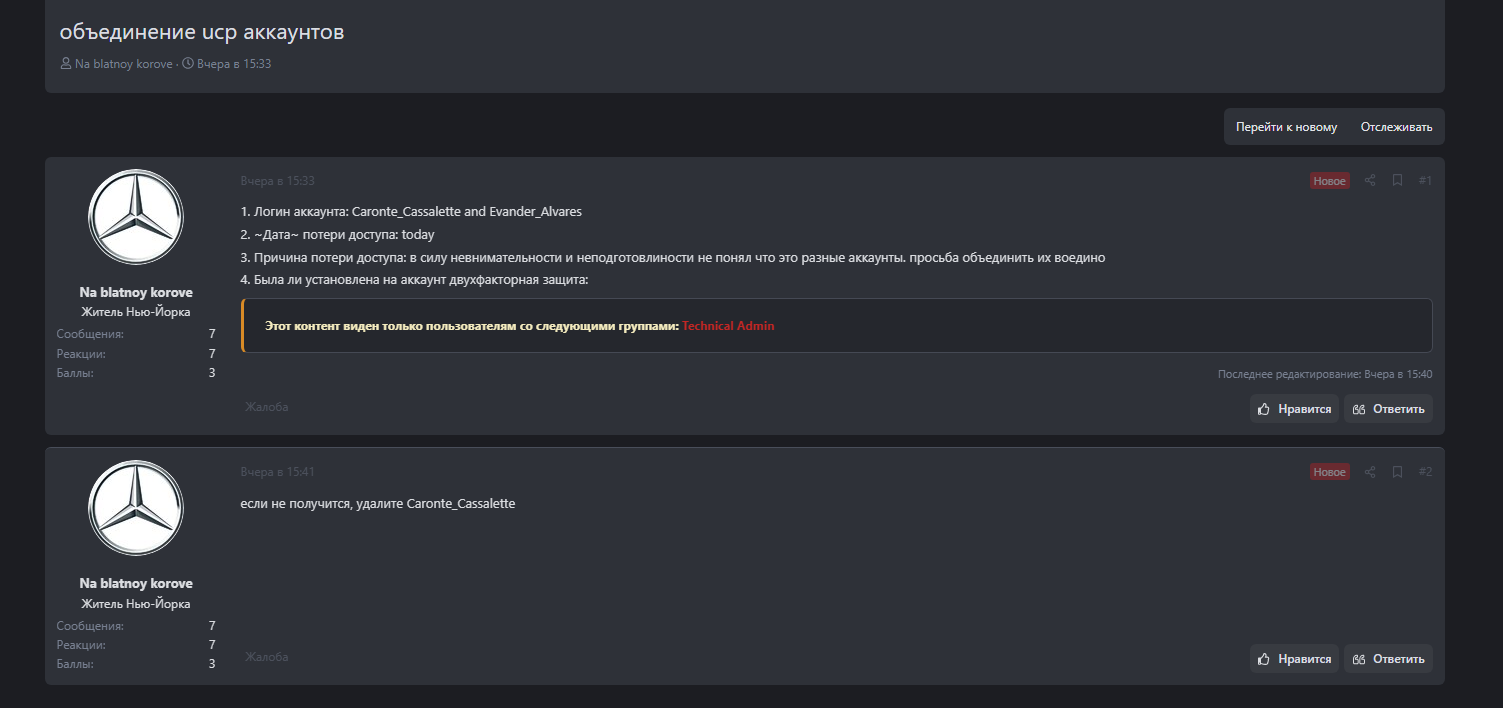Open Na blatnoy korove profile in second post
Image resolution: width=1503 pixels, height=708 pixels.
point(136,583)
